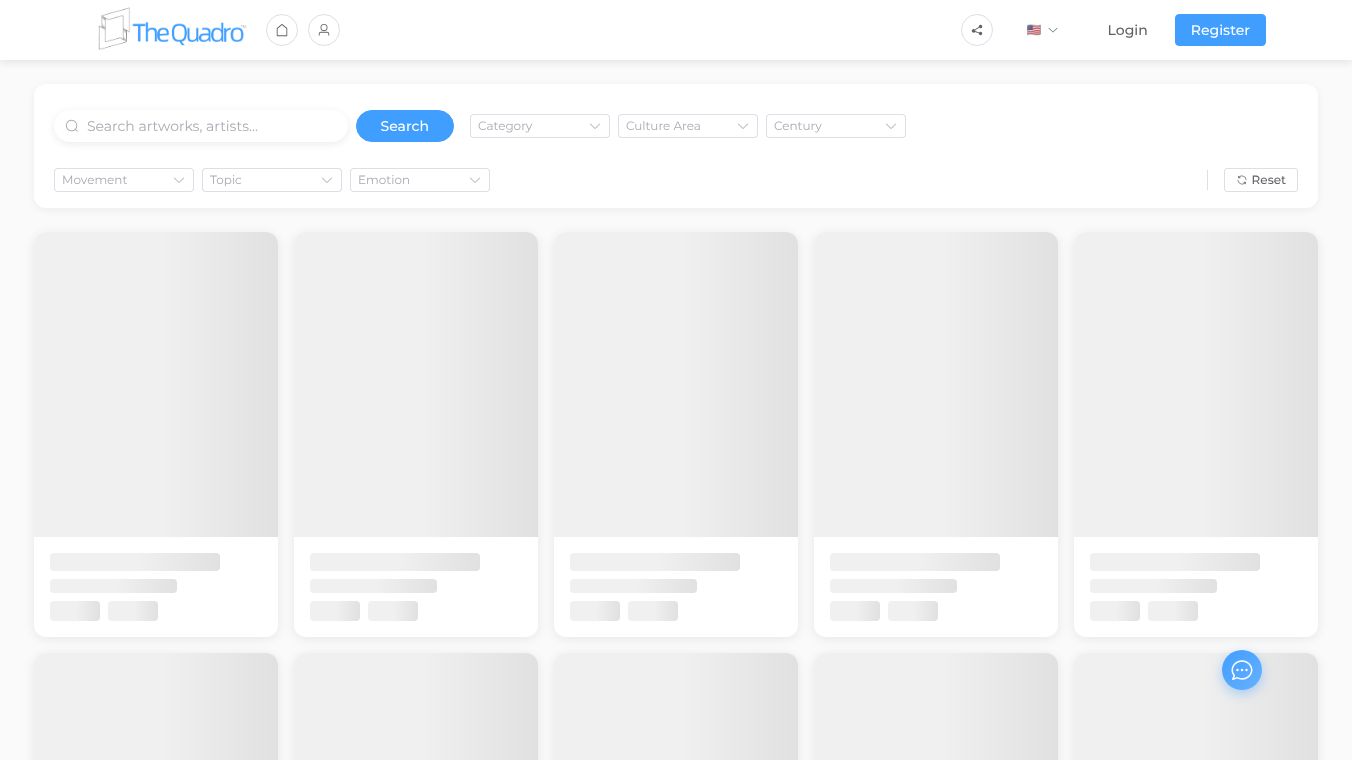The width and height of the screenshot is (1352, 760).
Task: Click the Register button
Action: pyautogui.click(x=1220, y=30)
